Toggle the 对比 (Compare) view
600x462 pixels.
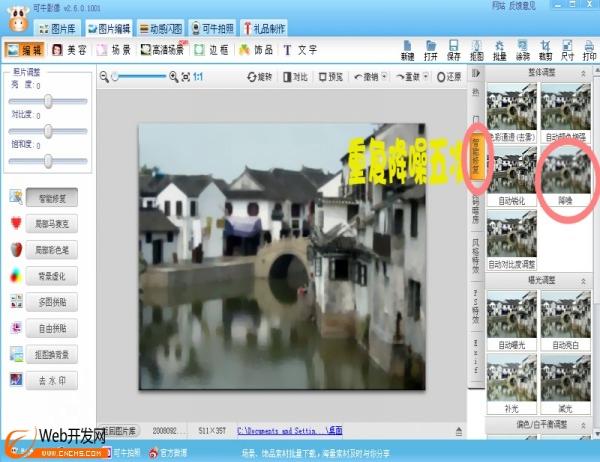click(295, 76)
